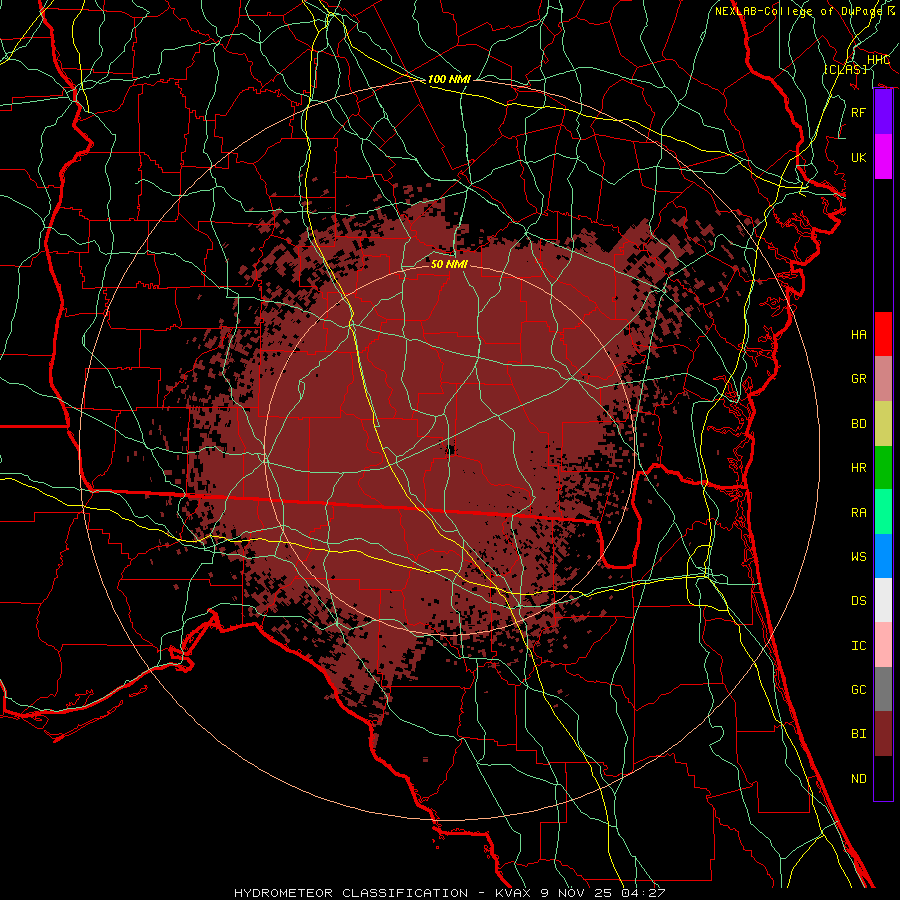Click the BI dark red legend swatch
900x900 pixels.
(883, 734)
